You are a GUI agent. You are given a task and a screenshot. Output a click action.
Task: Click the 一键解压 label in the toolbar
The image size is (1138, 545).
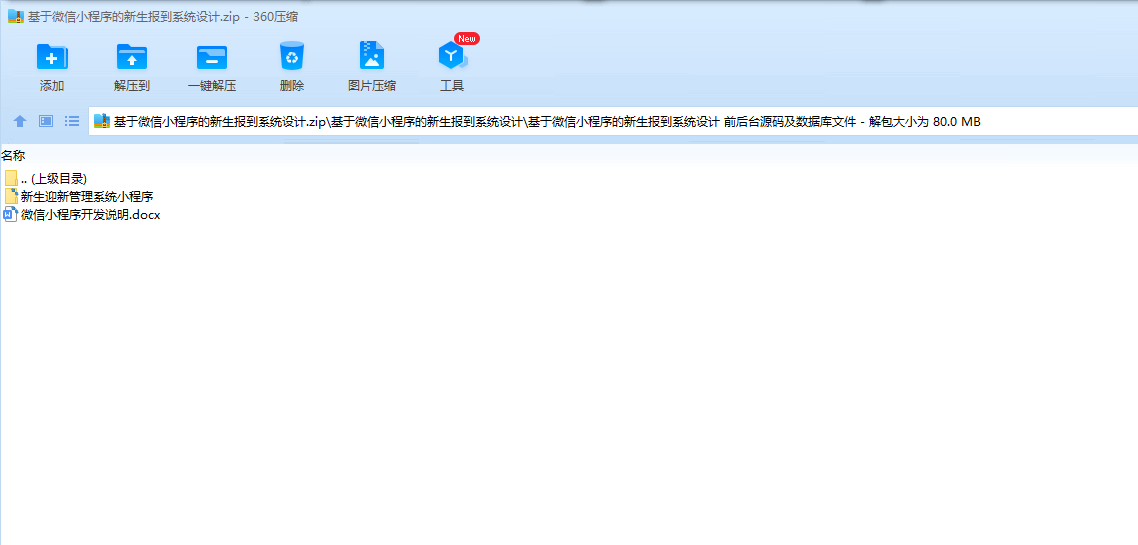(212, 86)
